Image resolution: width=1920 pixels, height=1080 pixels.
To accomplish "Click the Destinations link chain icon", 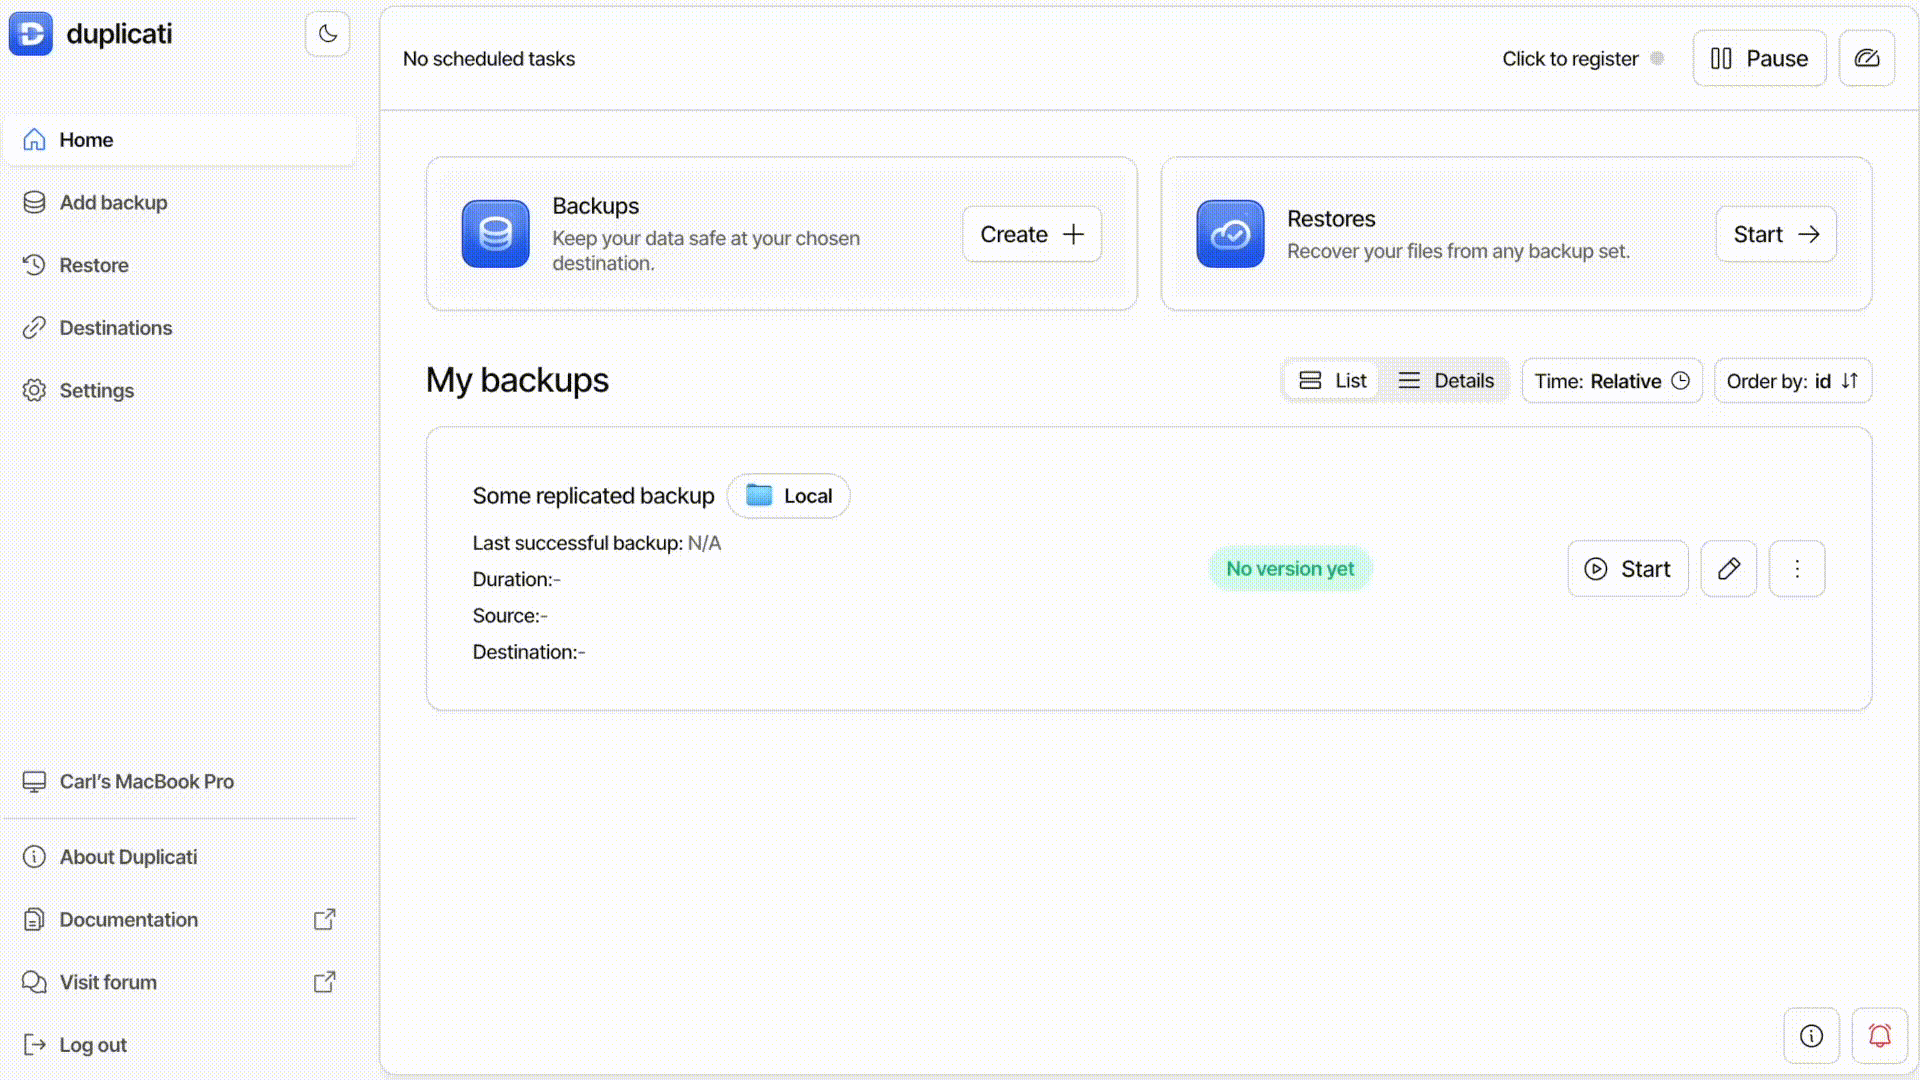I will pos(35,328).
